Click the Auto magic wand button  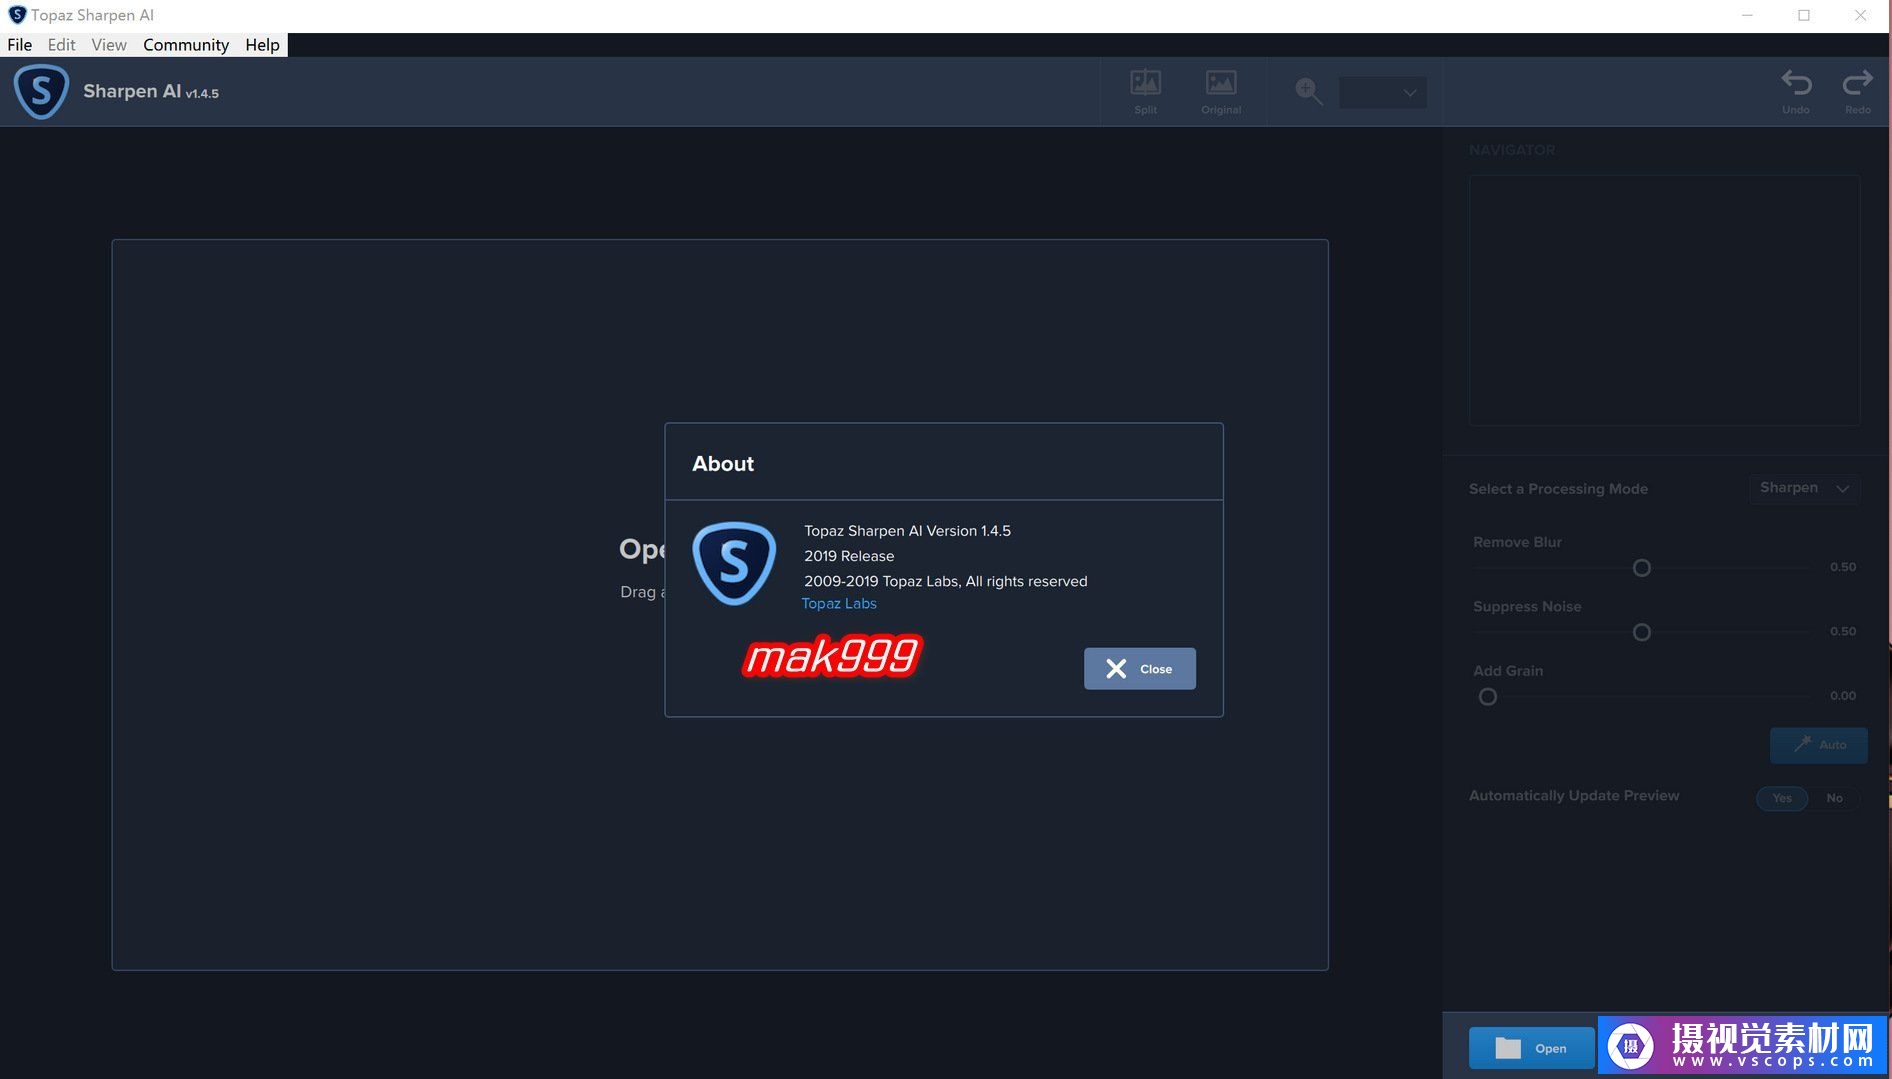pyautogui.click(x=1818, y=745)
